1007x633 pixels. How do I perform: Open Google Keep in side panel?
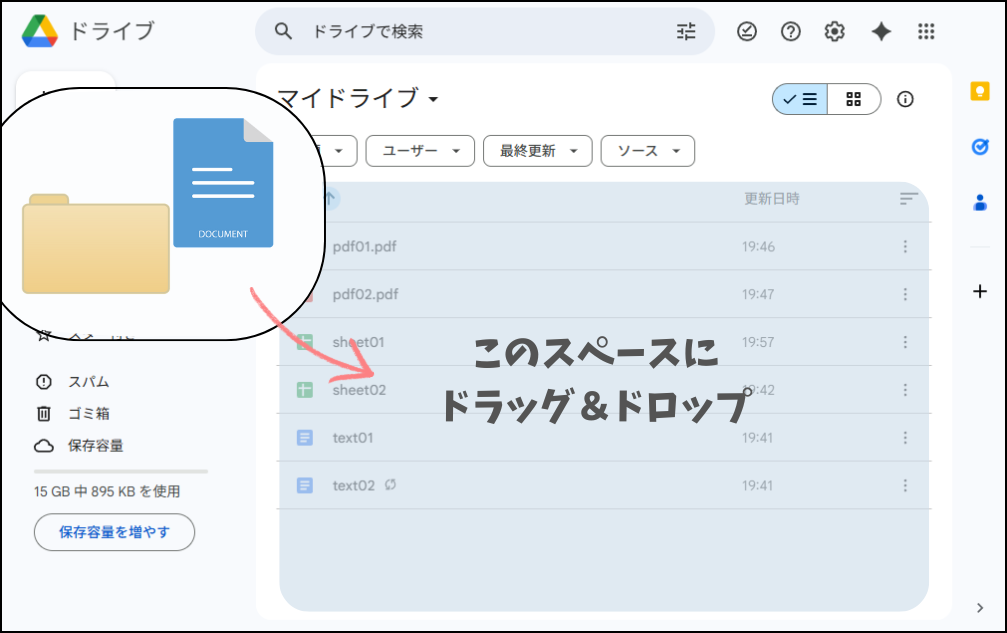(979, 91)
